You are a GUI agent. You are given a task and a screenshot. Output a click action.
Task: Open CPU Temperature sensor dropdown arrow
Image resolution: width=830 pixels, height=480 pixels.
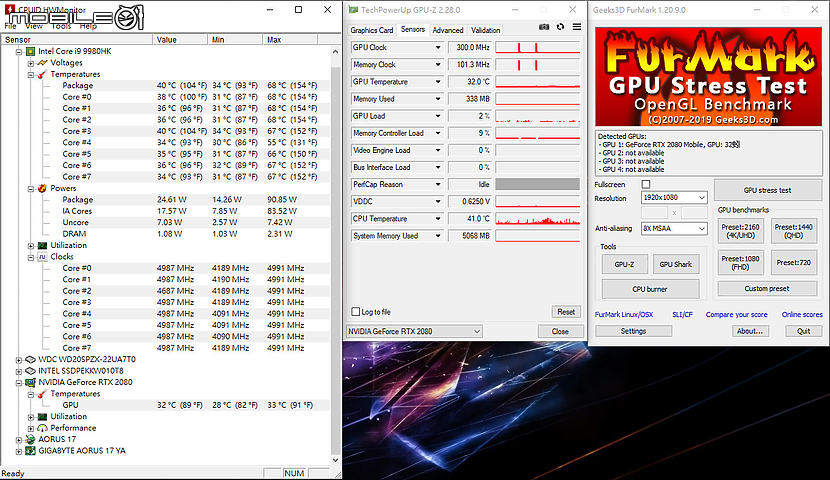438,219
